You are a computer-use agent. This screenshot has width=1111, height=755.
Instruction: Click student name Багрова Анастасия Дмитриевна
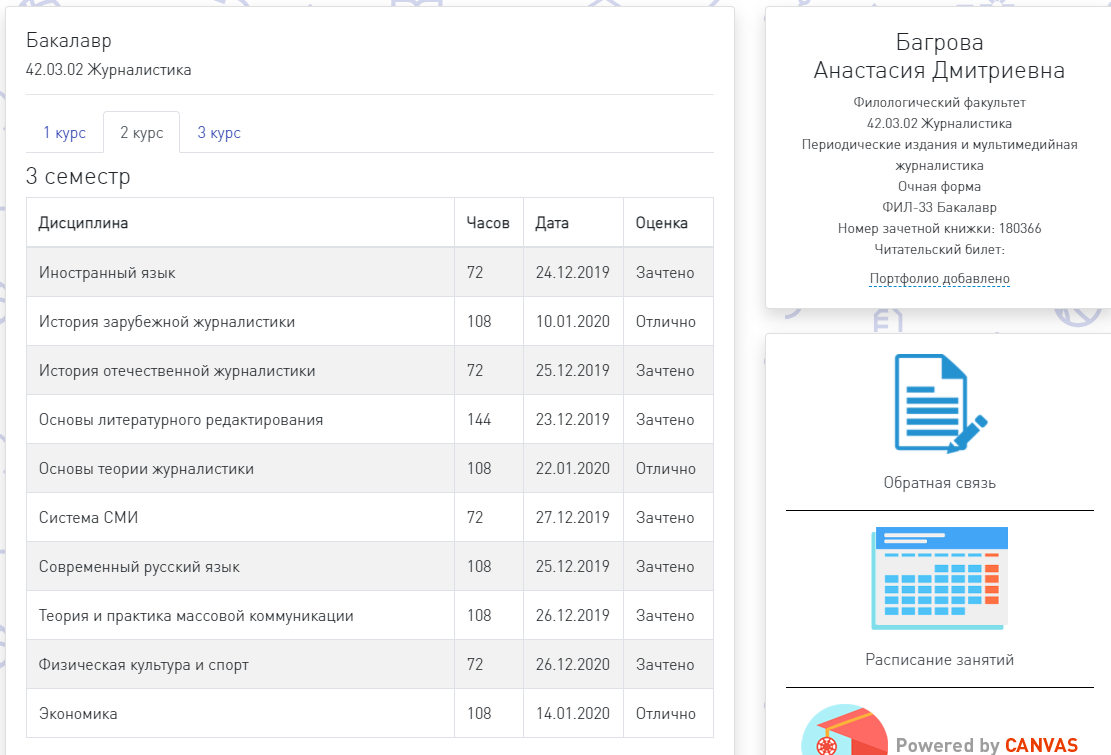[939, 57]
